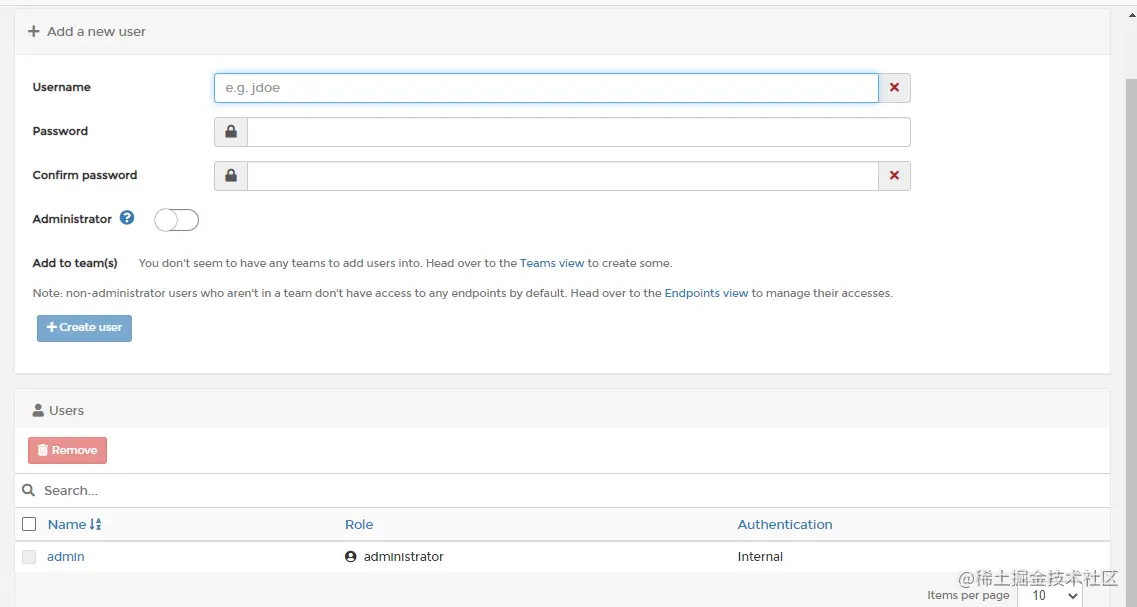Click the magnifier icon in search bar
The image size is (1137, 607).
pos(28,490)
